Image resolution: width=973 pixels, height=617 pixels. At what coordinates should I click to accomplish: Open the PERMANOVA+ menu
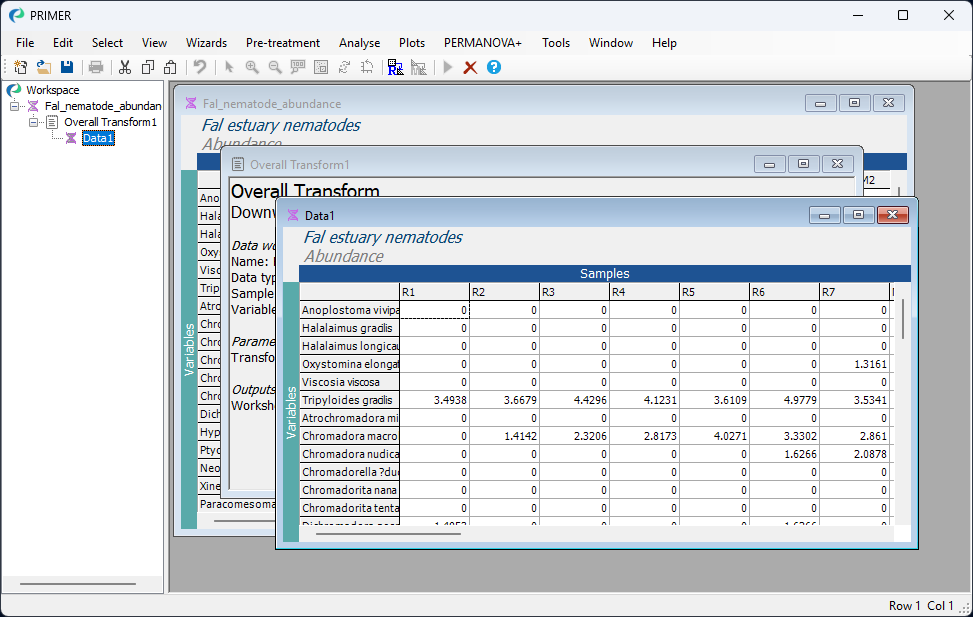tap(483, 43)
